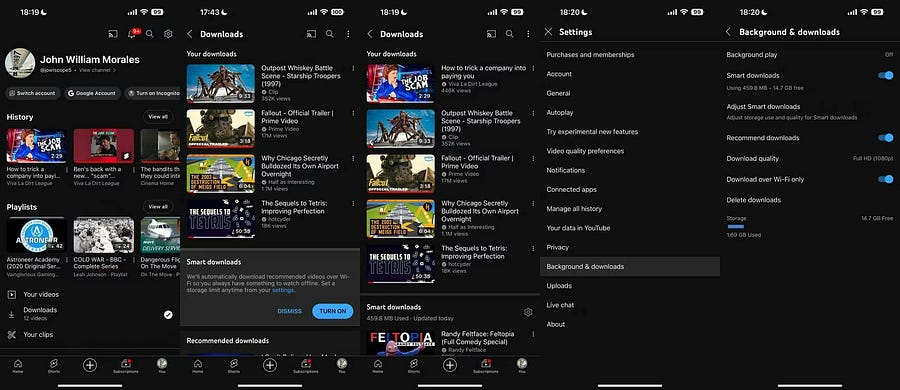
Task: Open the gear icon beside Smart downloads 459.8 MB Used
Action: 528,312
